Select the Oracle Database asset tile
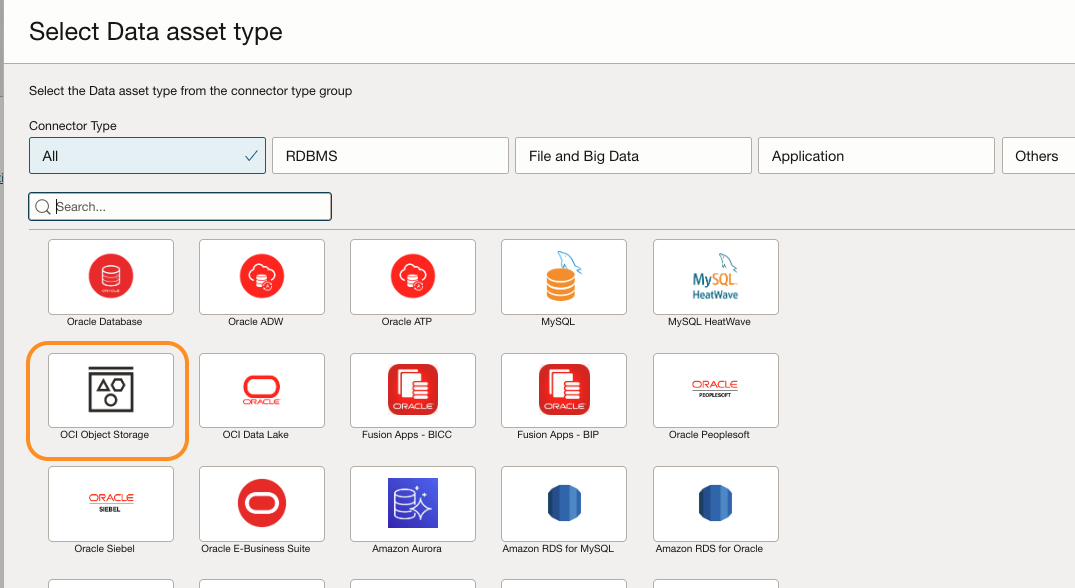The height and width of the screenshot is (588, 1075). [x=111, y=277]
